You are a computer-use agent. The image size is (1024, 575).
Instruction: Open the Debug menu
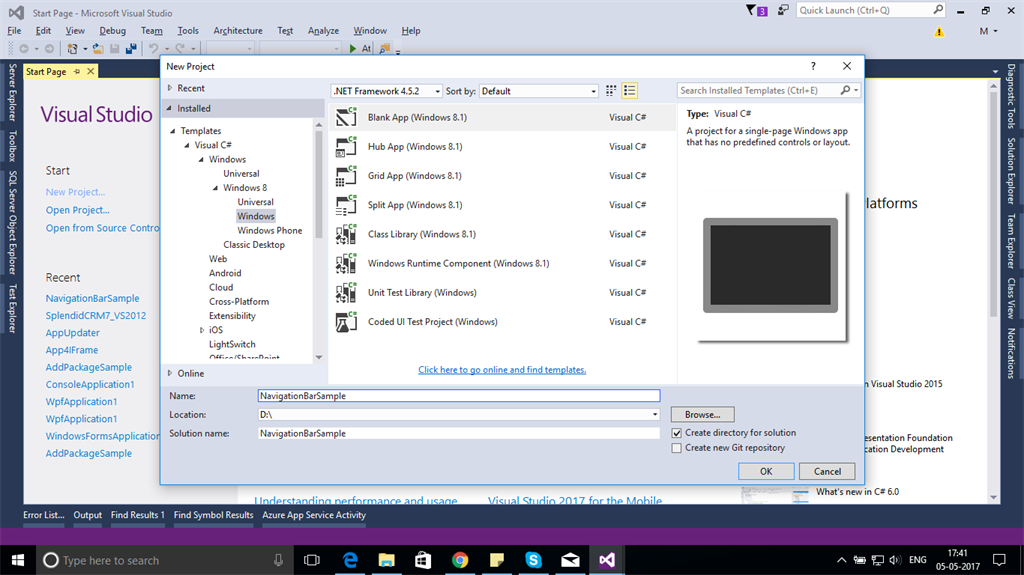112,31
